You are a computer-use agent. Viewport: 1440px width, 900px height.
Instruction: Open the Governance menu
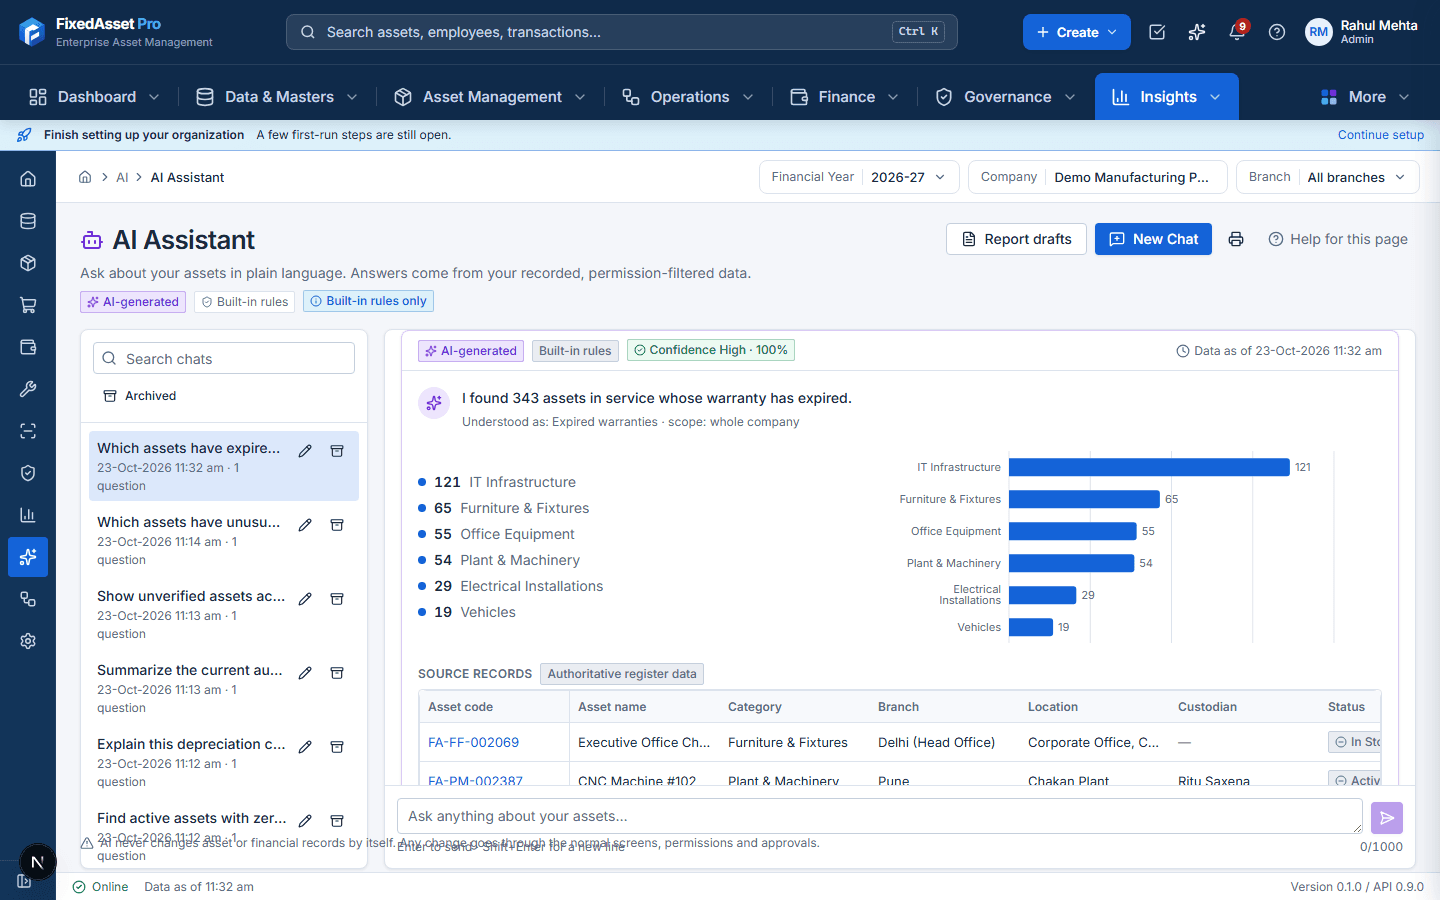point(1005,97)
